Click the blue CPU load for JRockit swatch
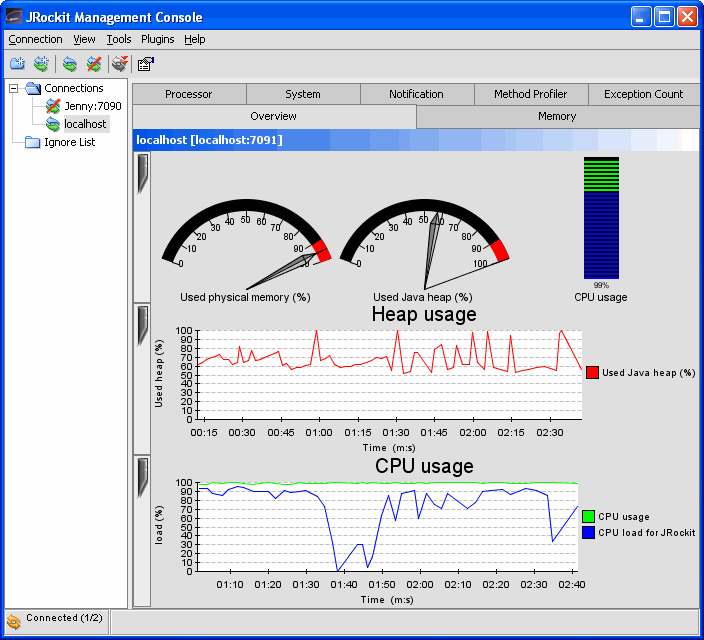The height and width of the screenshot is (640, 704). [588, 532]
